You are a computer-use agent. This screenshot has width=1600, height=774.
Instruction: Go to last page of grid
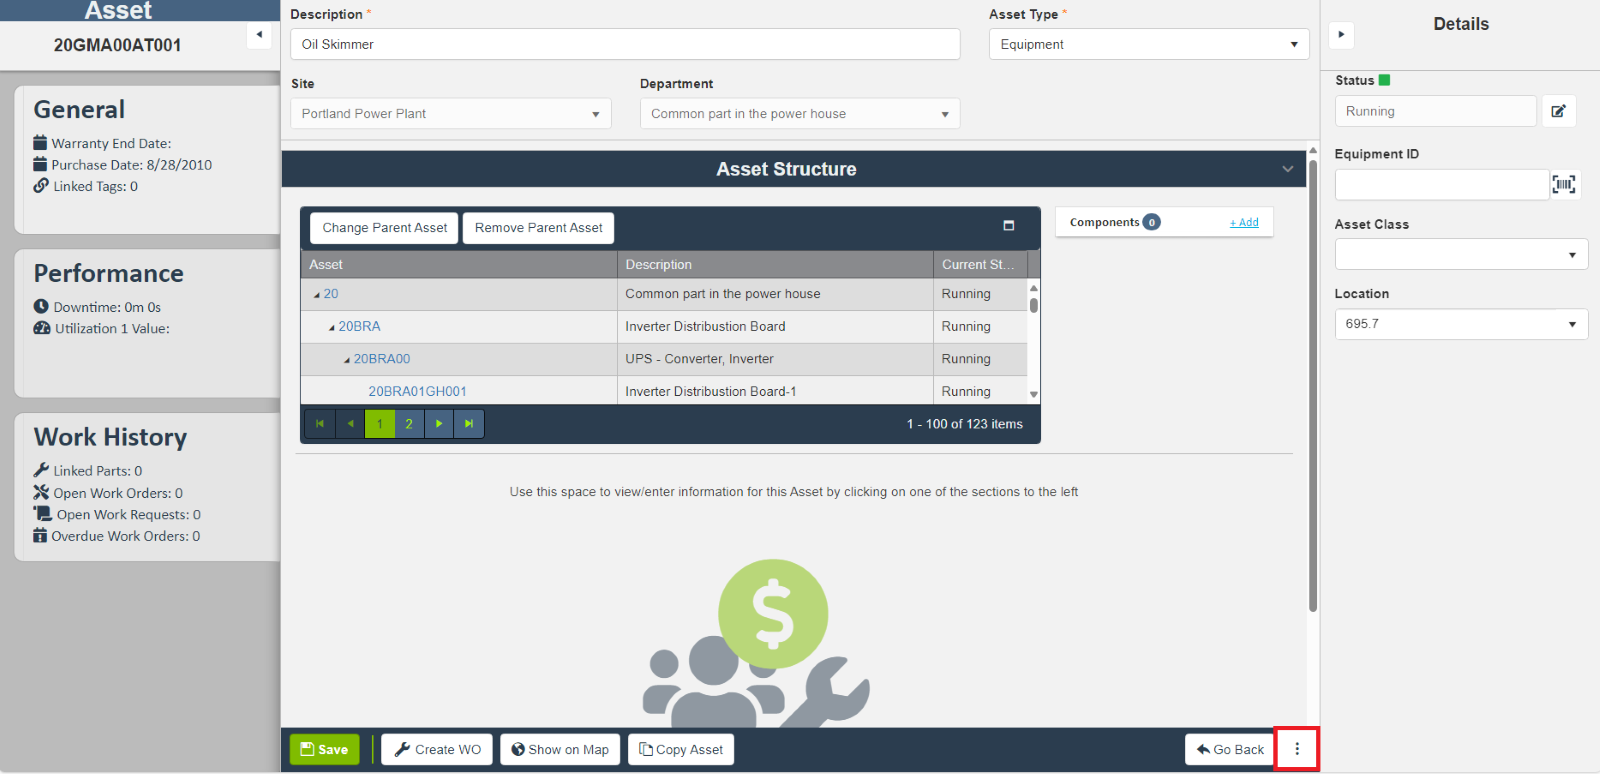469,424
